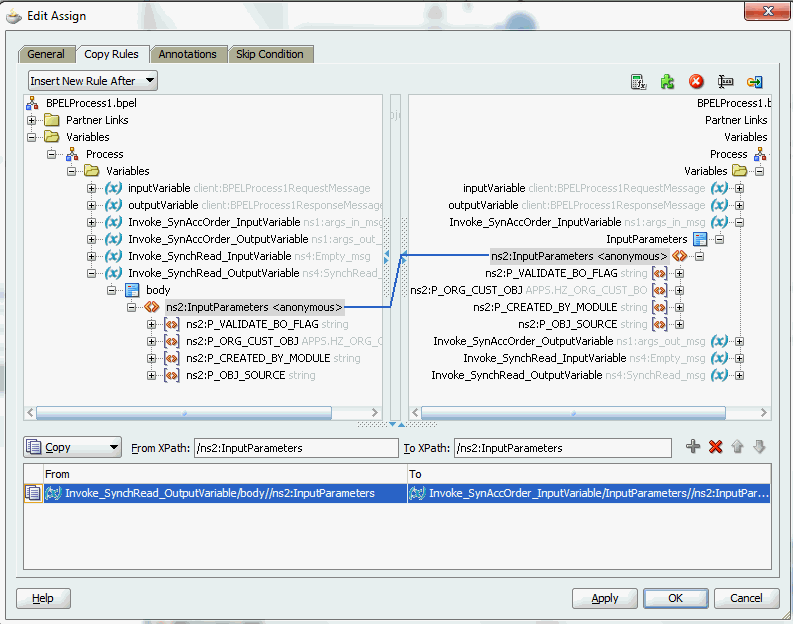The height and width of the screenshot is (624, 793).
Task: Open the Insert New Rule After dropdown
Action: pos(93,81)
